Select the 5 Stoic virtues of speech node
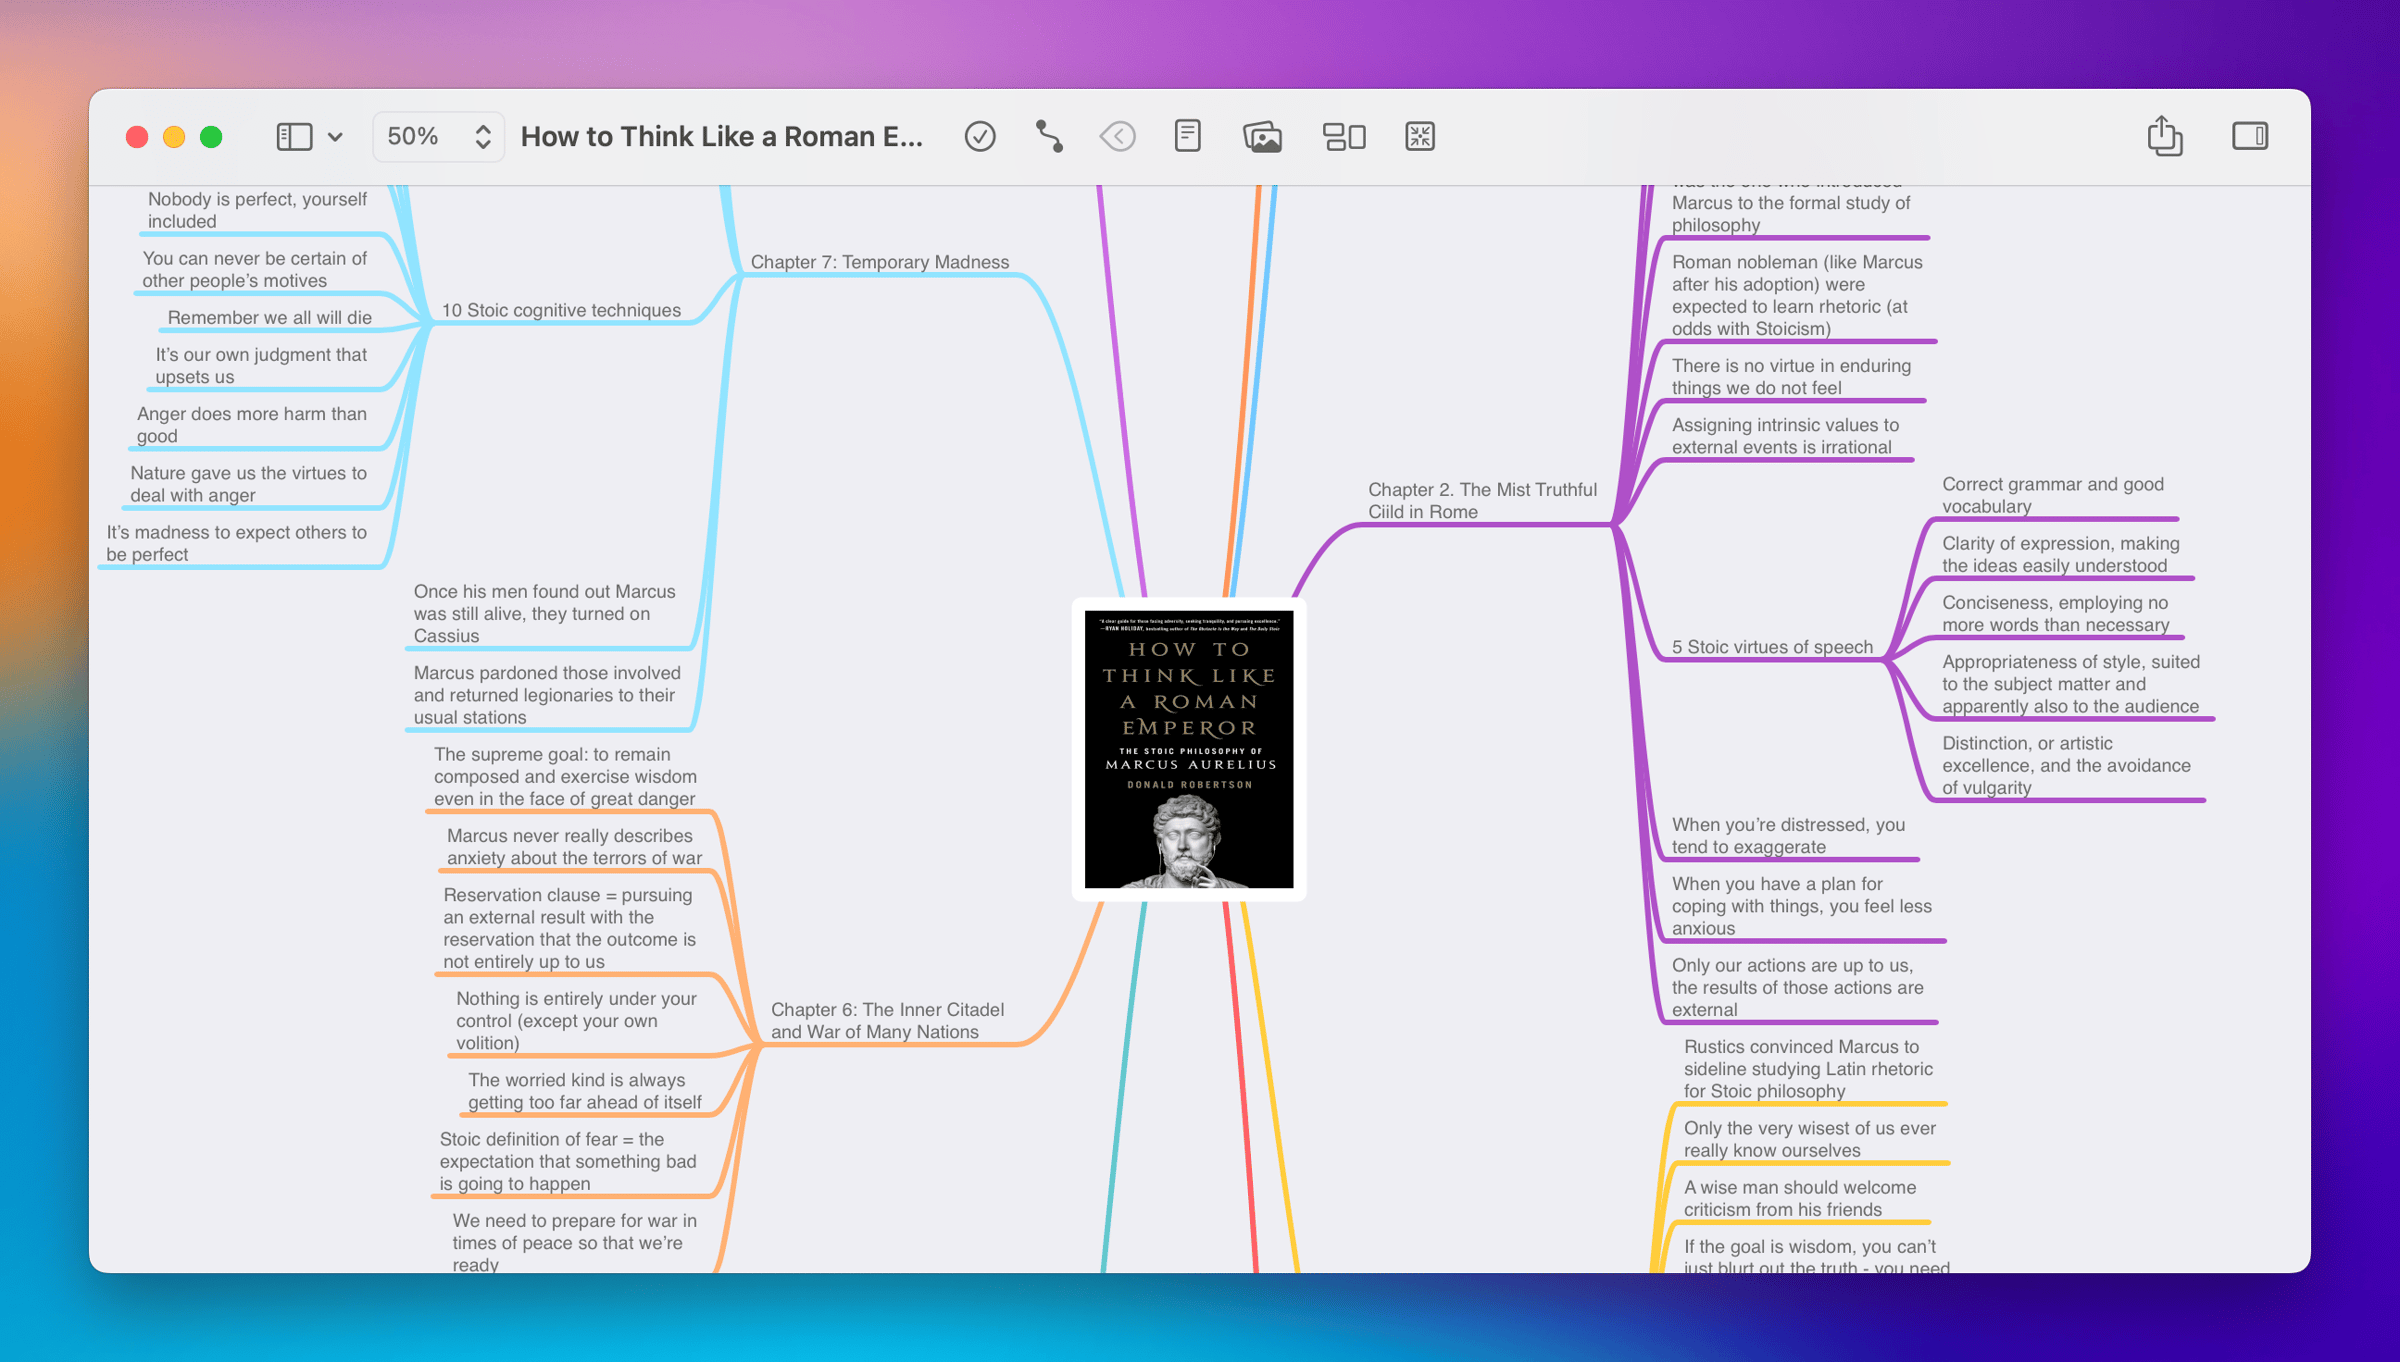Screen dimensions: 2400x1362 pos(1772,647)
